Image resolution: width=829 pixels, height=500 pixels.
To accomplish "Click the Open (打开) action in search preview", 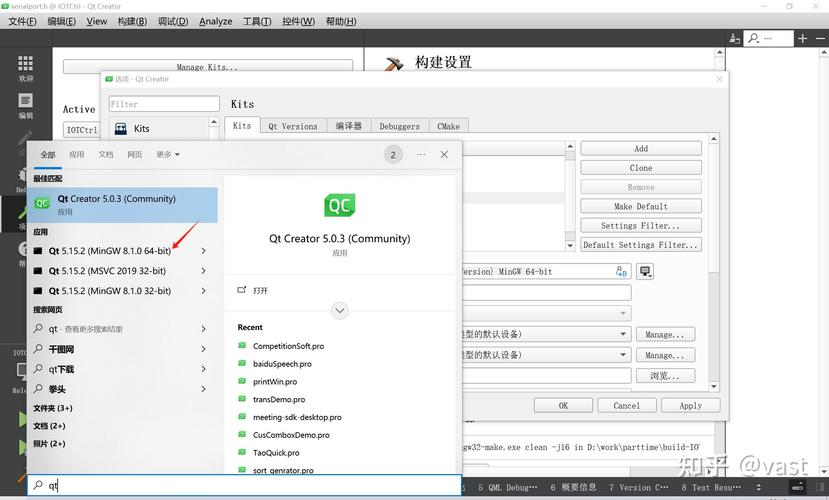I will point(253,290).
